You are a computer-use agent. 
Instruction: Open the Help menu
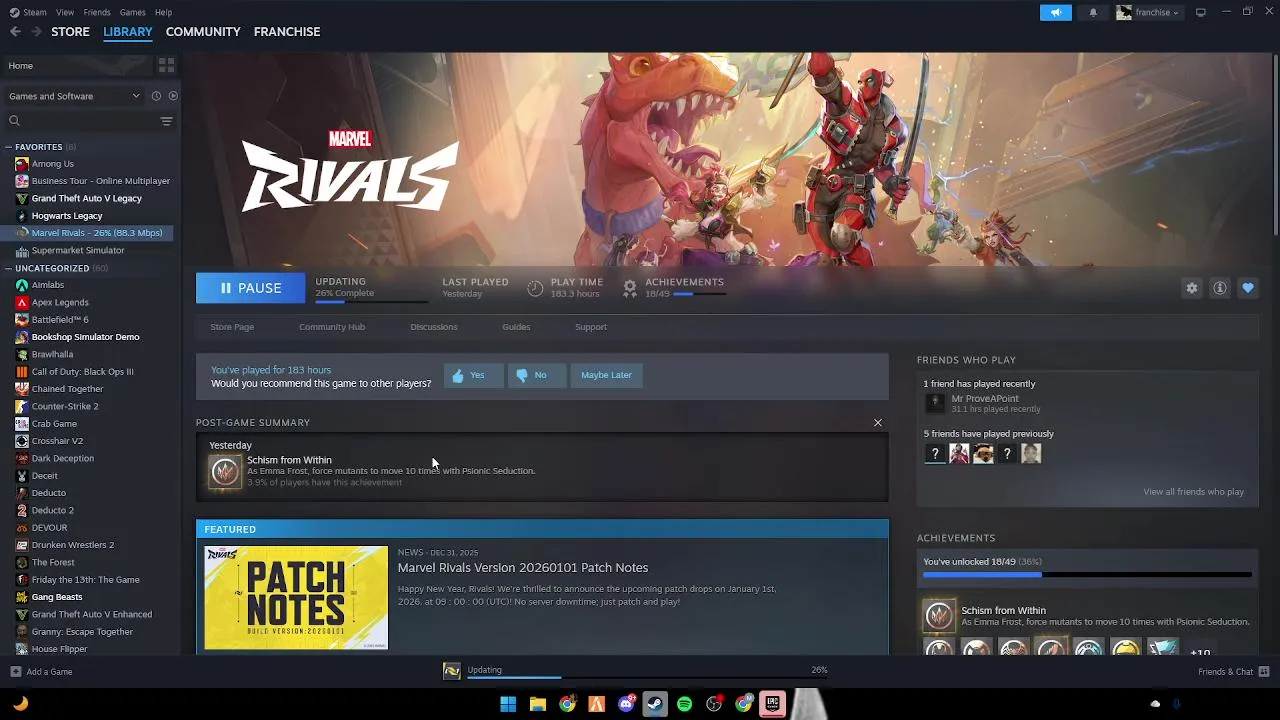tap(164, 12)
